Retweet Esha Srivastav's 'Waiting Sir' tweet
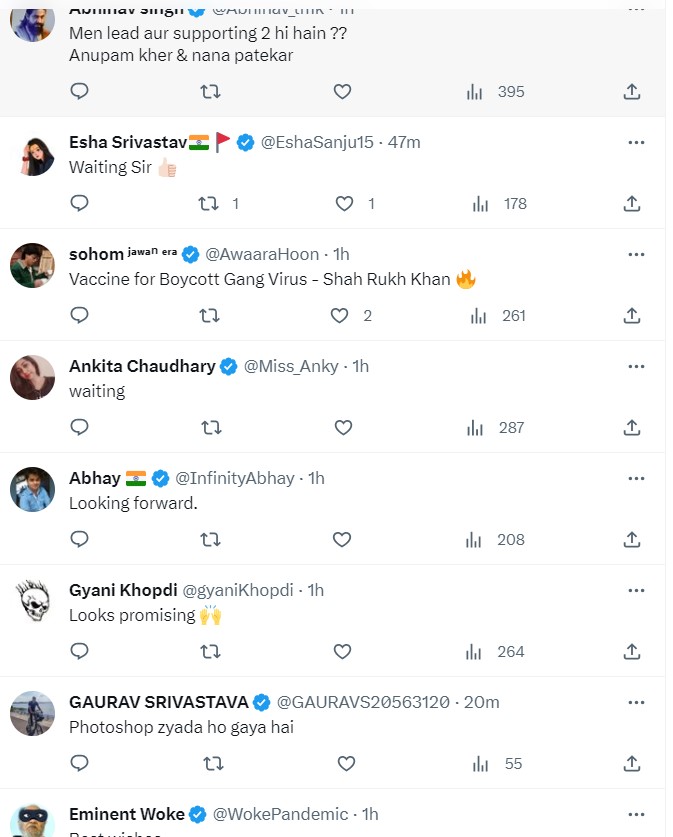This screenshot has width=673, height=837. [209, 203]
